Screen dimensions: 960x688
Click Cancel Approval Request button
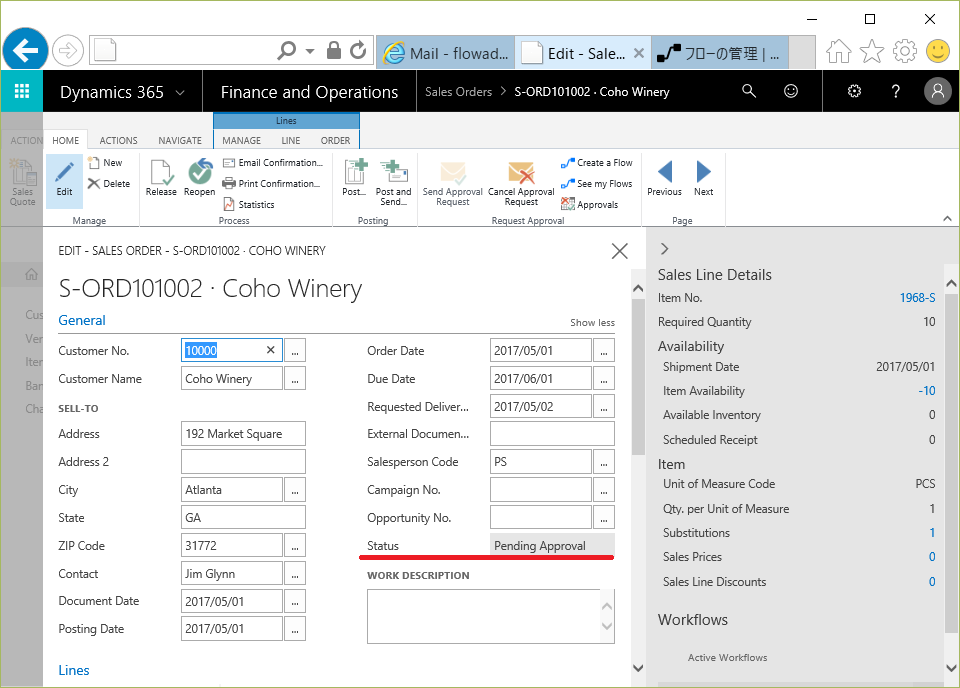point(521,182)
